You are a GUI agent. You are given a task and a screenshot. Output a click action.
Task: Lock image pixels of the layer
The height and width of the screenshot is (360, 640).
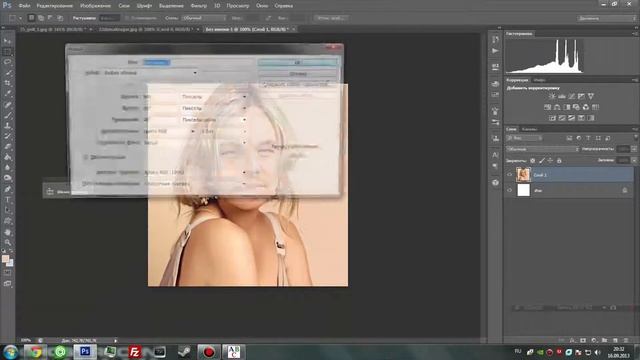coord(542,160)
